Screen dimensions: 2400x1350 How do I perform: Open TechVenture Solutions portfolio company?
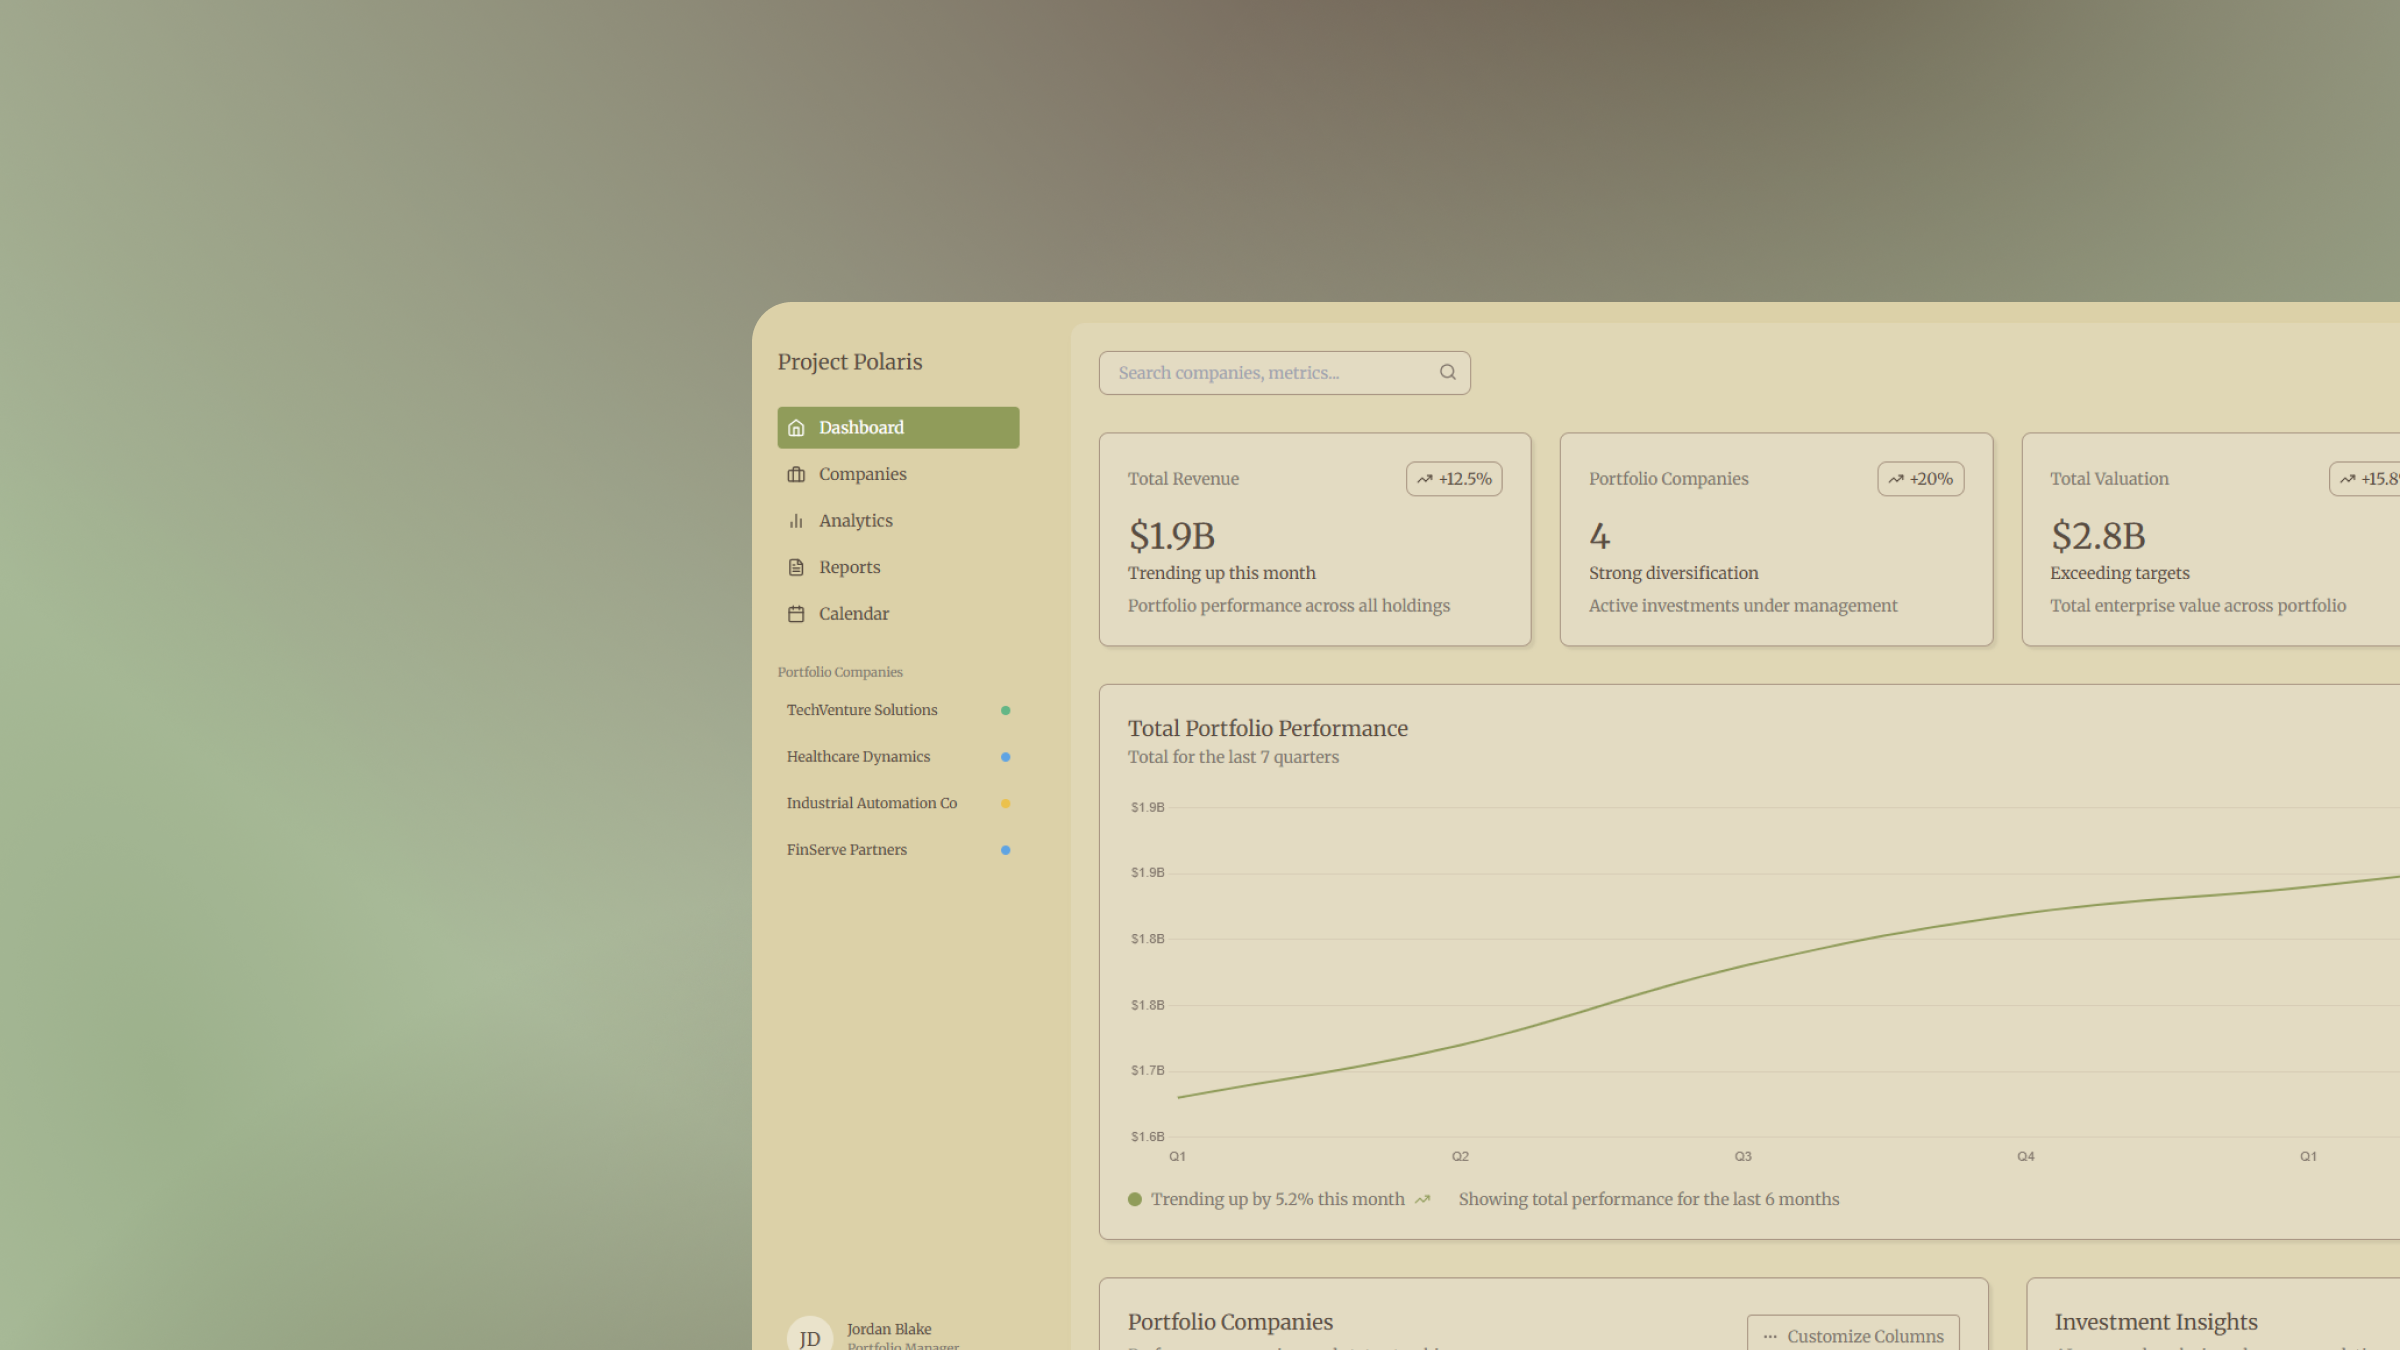[x=862, y=710]
